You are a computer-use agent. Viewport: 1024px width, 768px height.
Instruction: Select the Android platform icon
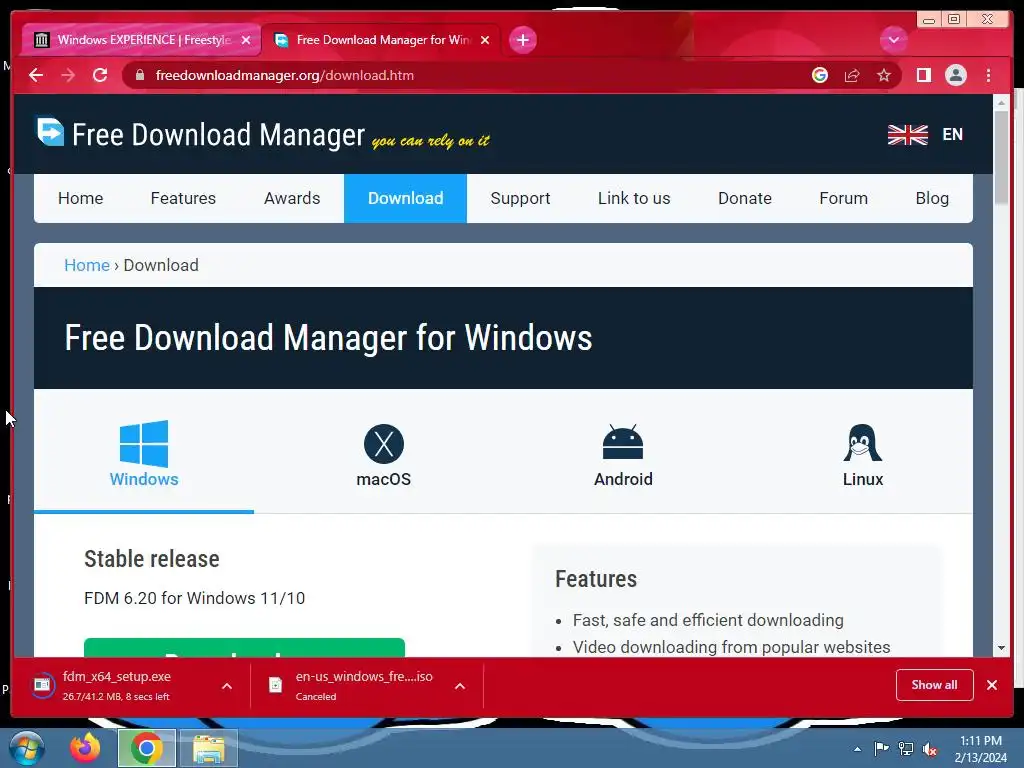623,443
